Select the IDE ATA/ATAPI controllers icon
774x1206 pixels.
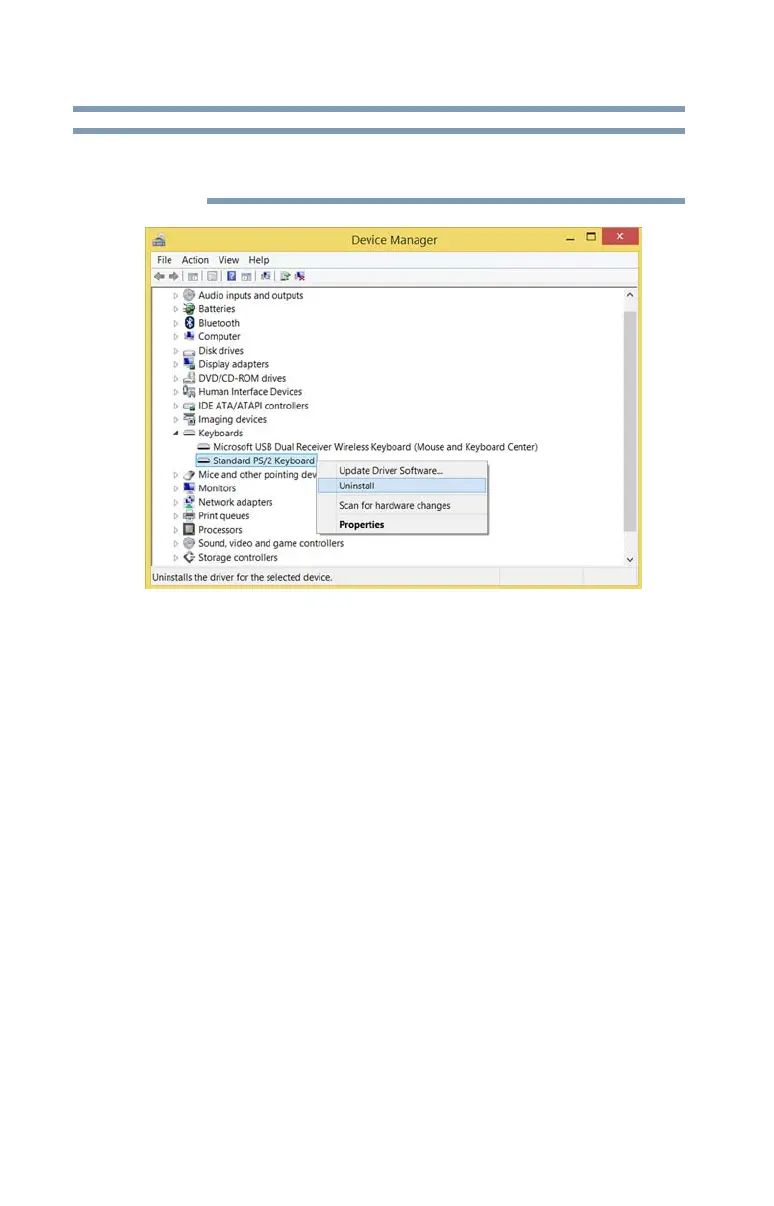pyautogui.click(x=189, y=406)
